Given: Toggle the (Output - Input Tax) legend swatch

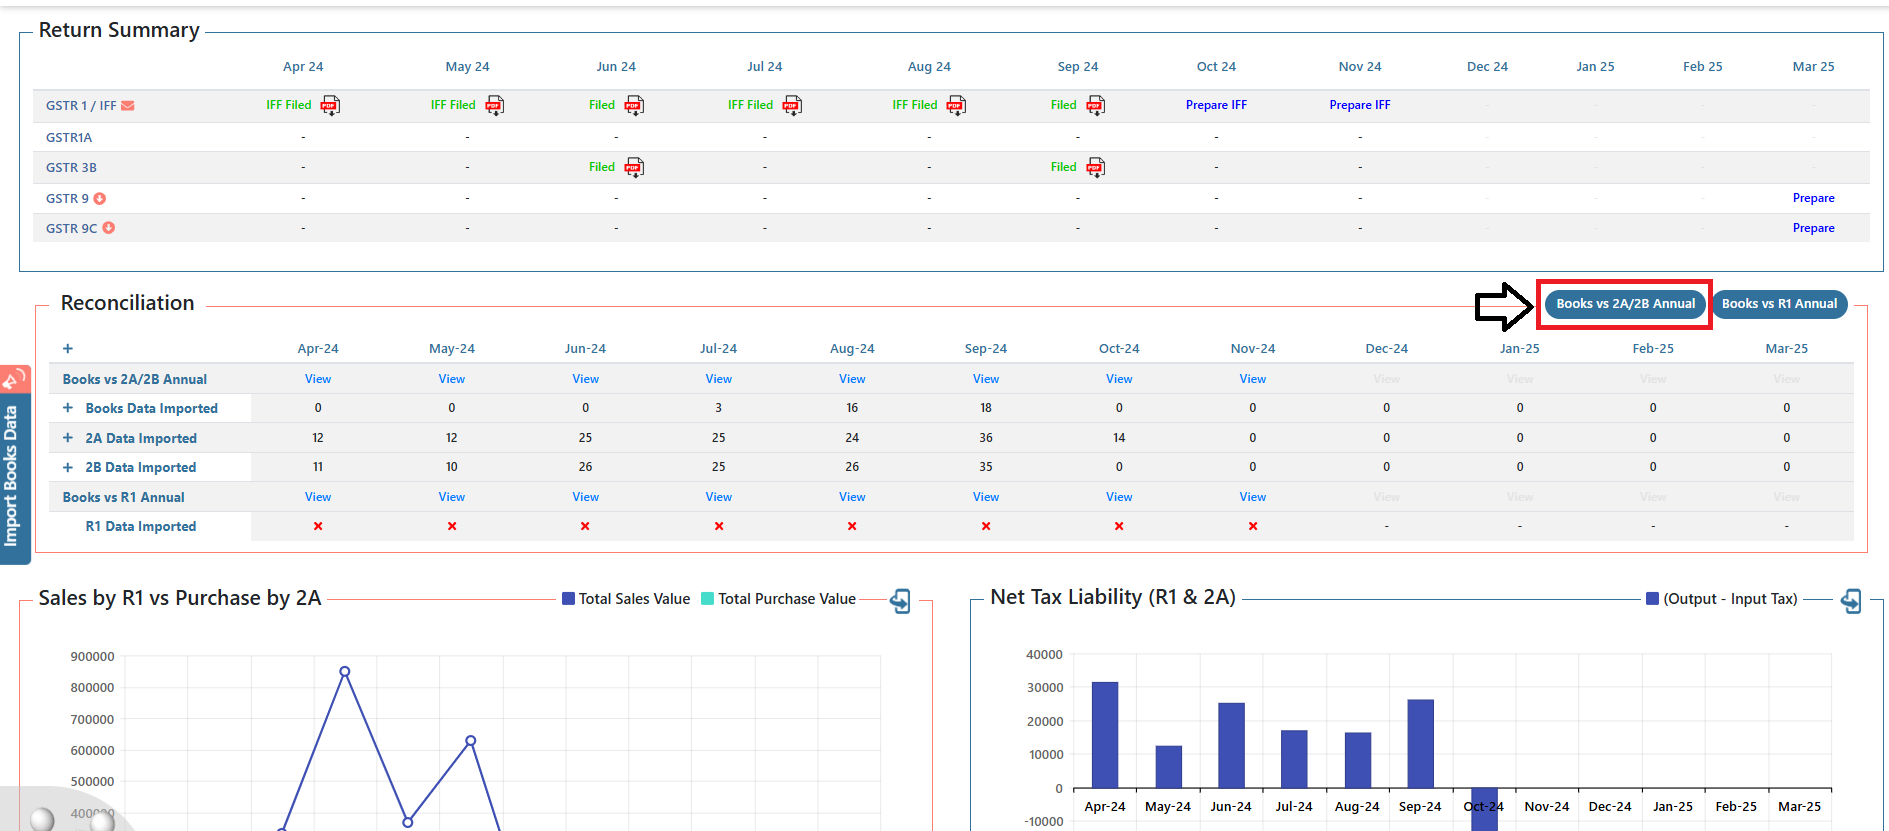Looking at the screenshot, I should click(1652, 599).
